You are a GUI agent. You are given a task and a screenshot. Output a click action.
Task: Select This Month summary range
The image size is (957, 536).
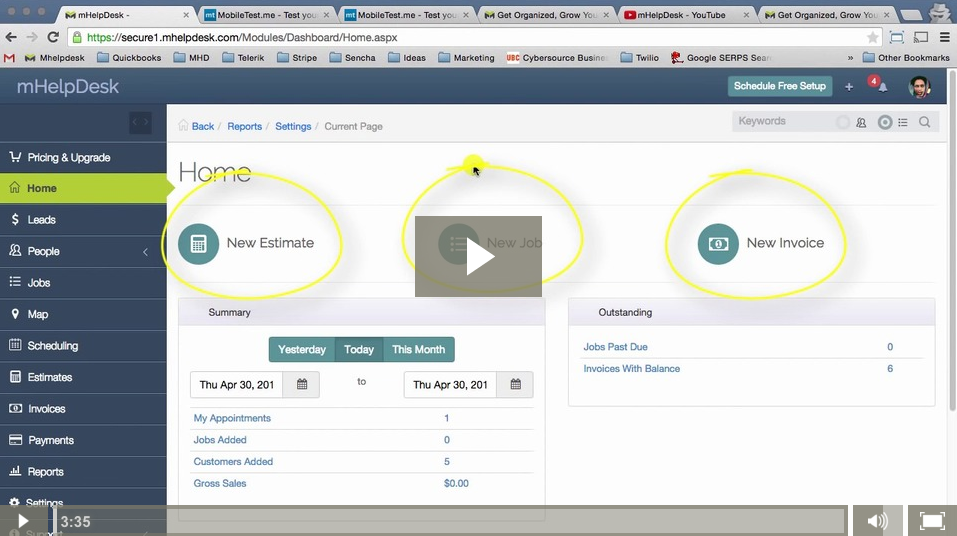point(419,350)
